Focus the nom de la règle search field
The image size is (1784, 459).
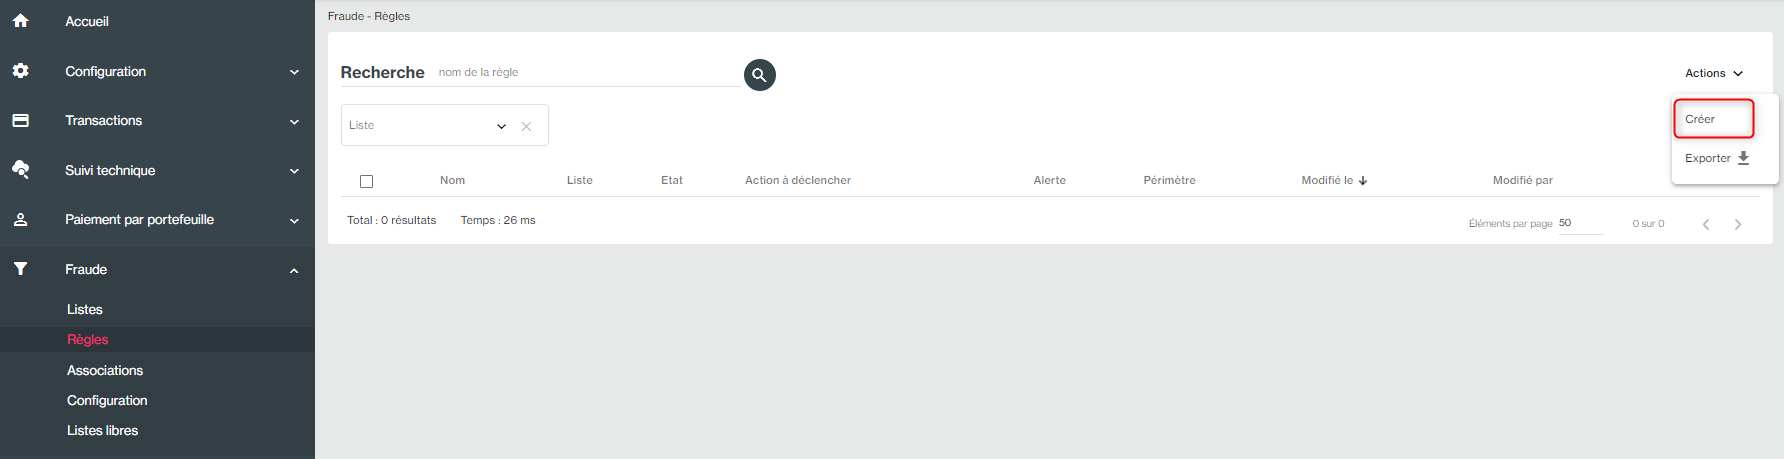pos(588,72)
